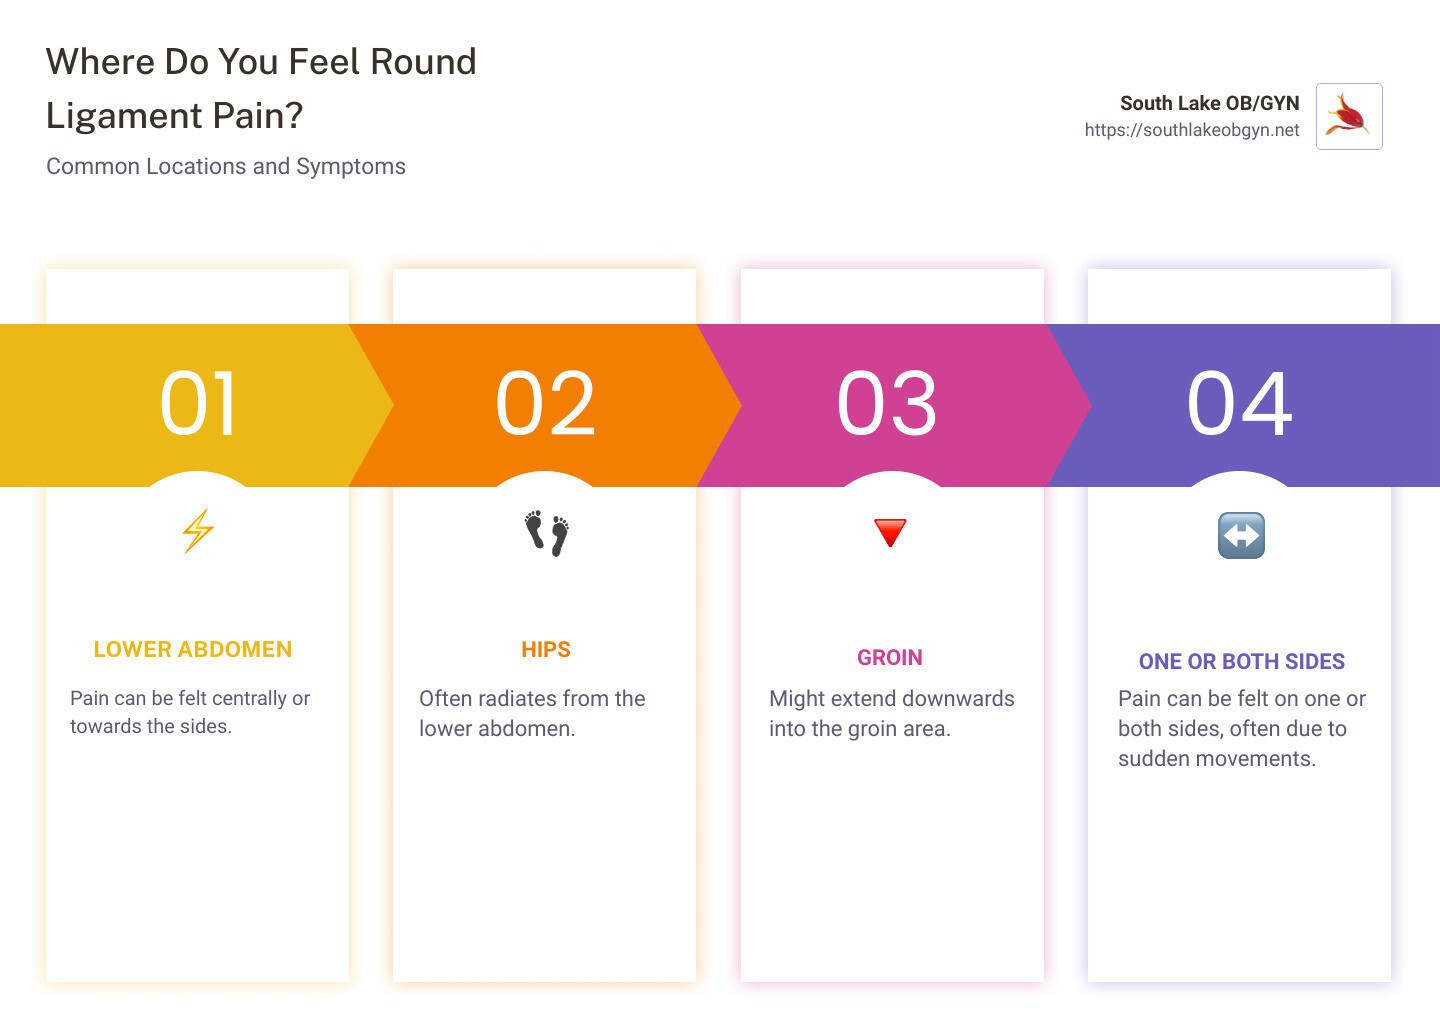This screenshot has width=1440, height=1024.
Task: Open the southlakeobgyn.net link
Action: pyautogui.click(x=1191, y=130)
